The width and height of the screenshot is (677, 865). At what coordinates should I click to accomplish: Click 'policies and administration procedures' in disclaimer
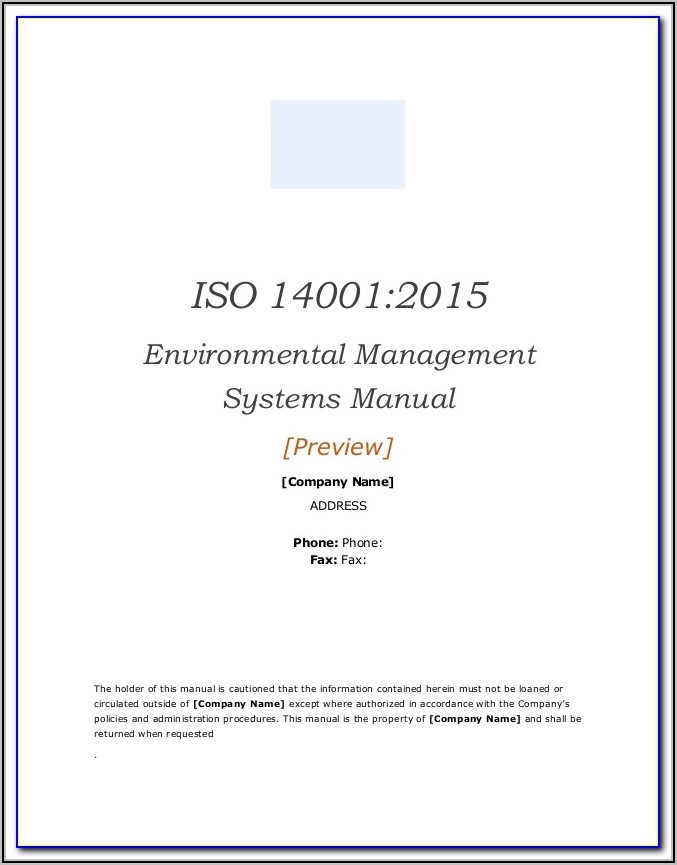point(184,719)
